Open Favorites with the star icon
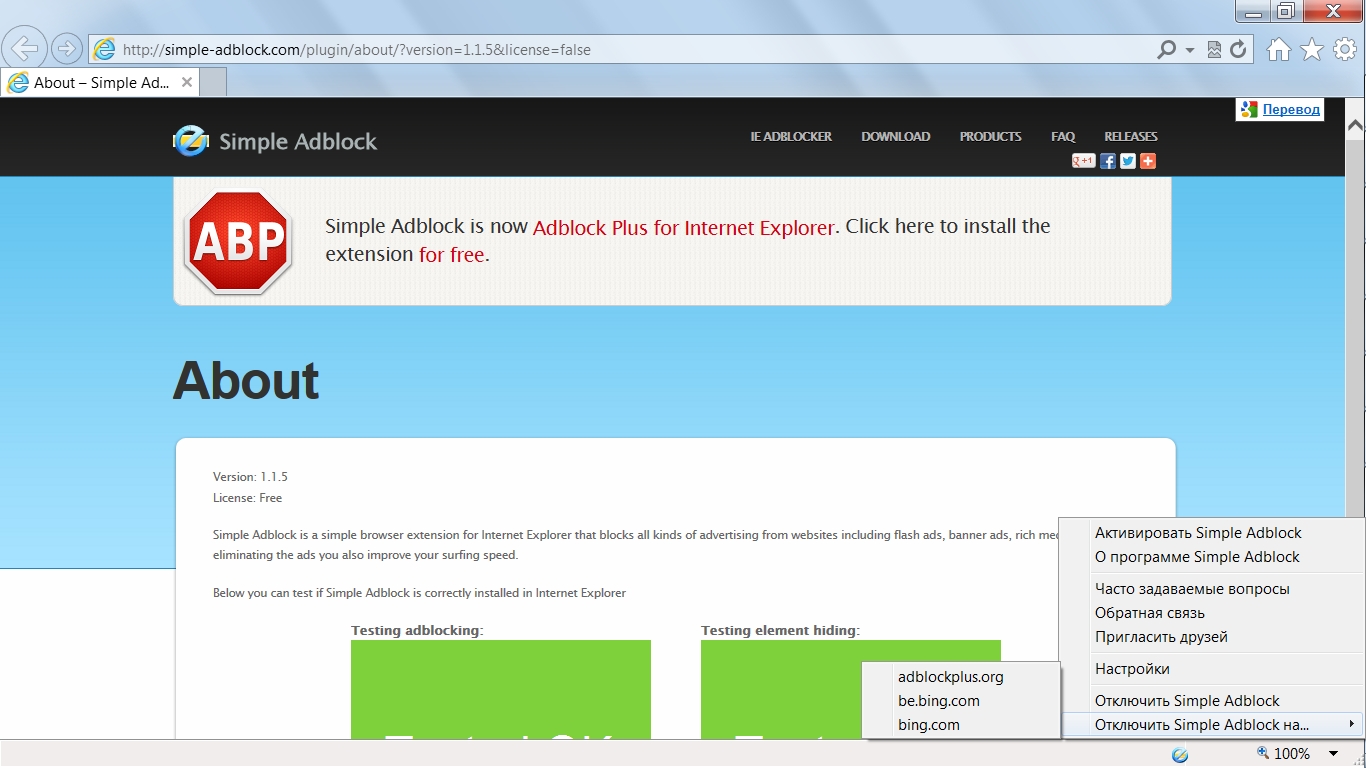Screen dimensions: 1366x768 click(1312, 49)
